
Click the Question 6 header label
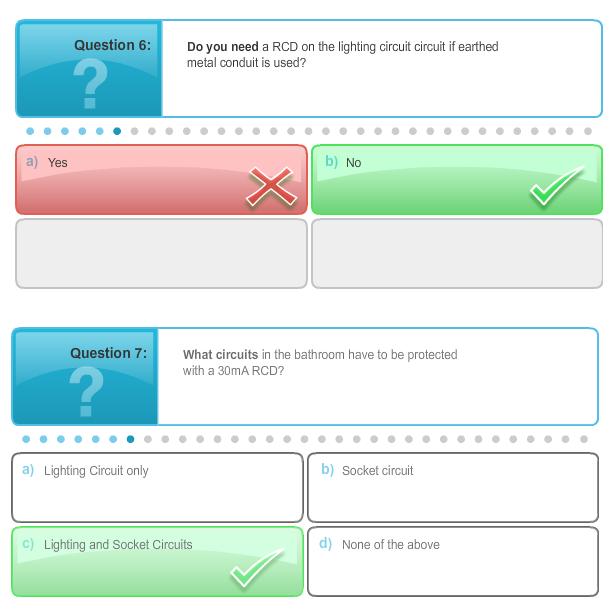[112, 45]
